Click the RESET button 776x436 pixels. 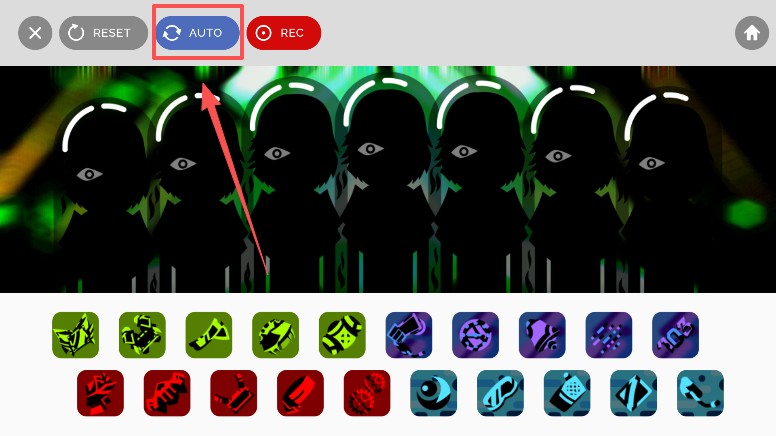(103, 33)
